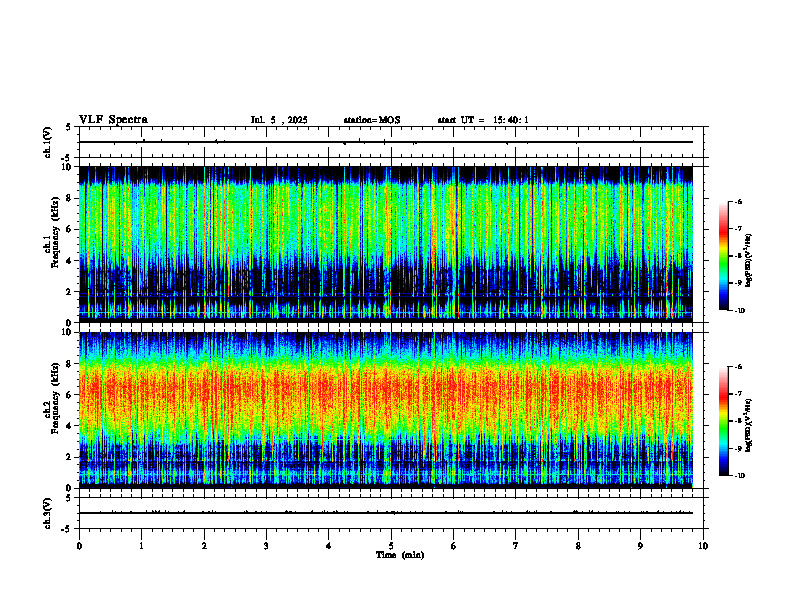Image resolution: width=792 pixels, height=612 pixels.
Task: Click time axis tick label "5"
Action: [391, 546]
